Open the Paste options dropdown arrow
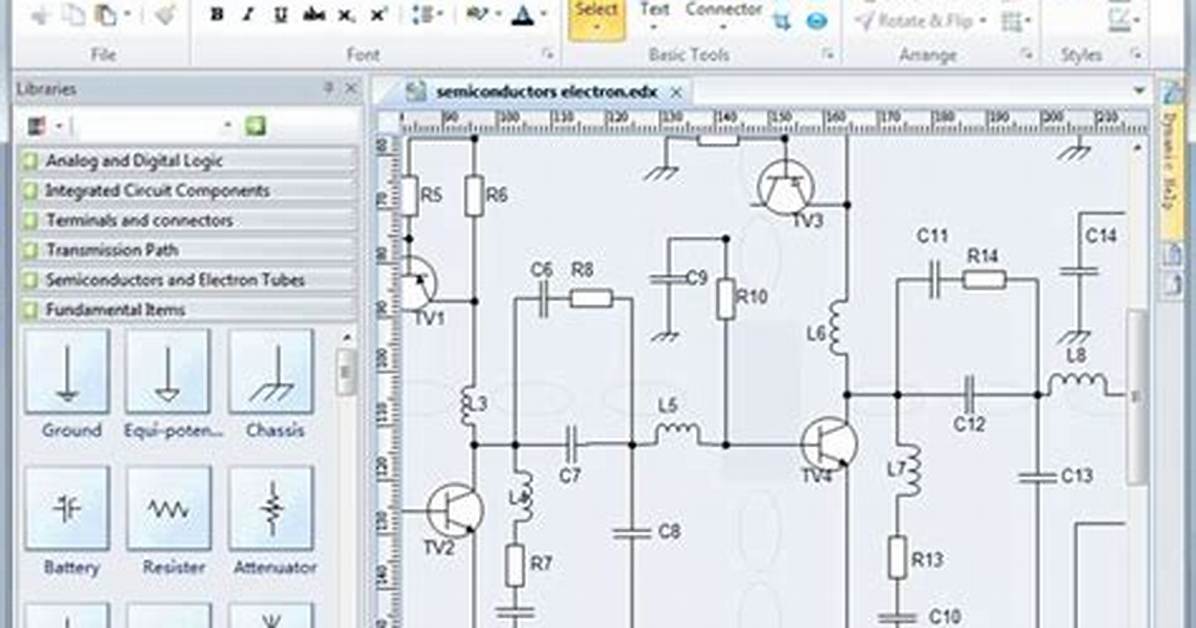This screenshot has width=1196, height=628. coord(127,15)
